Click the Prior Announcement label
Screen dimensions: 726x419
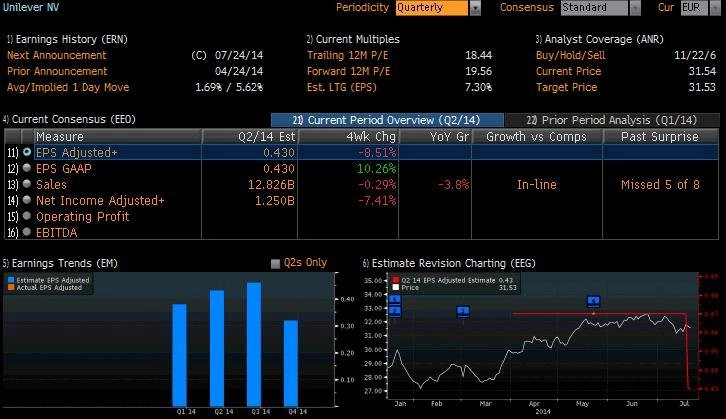(x=57, y=71)
